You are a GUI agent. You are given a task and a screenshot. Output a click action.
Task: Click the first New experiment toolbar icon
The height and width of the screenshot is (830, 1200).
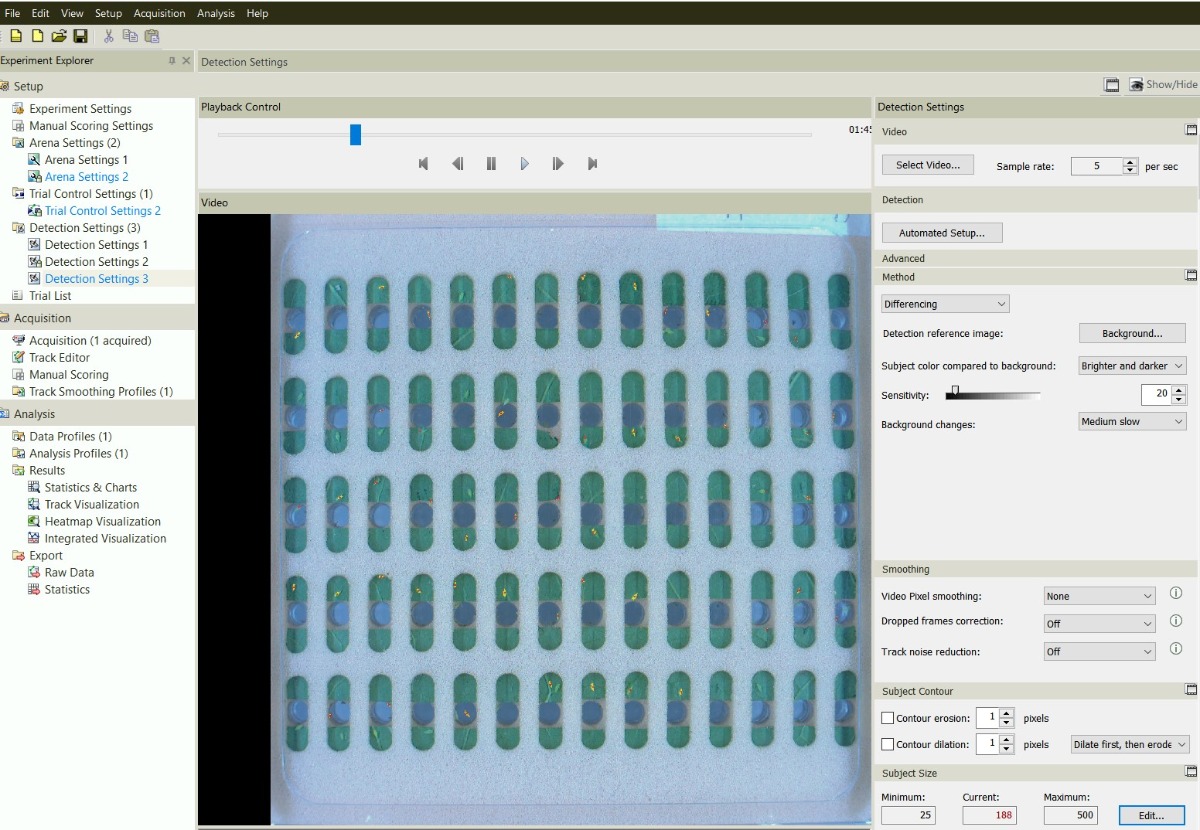click(16, 36)
